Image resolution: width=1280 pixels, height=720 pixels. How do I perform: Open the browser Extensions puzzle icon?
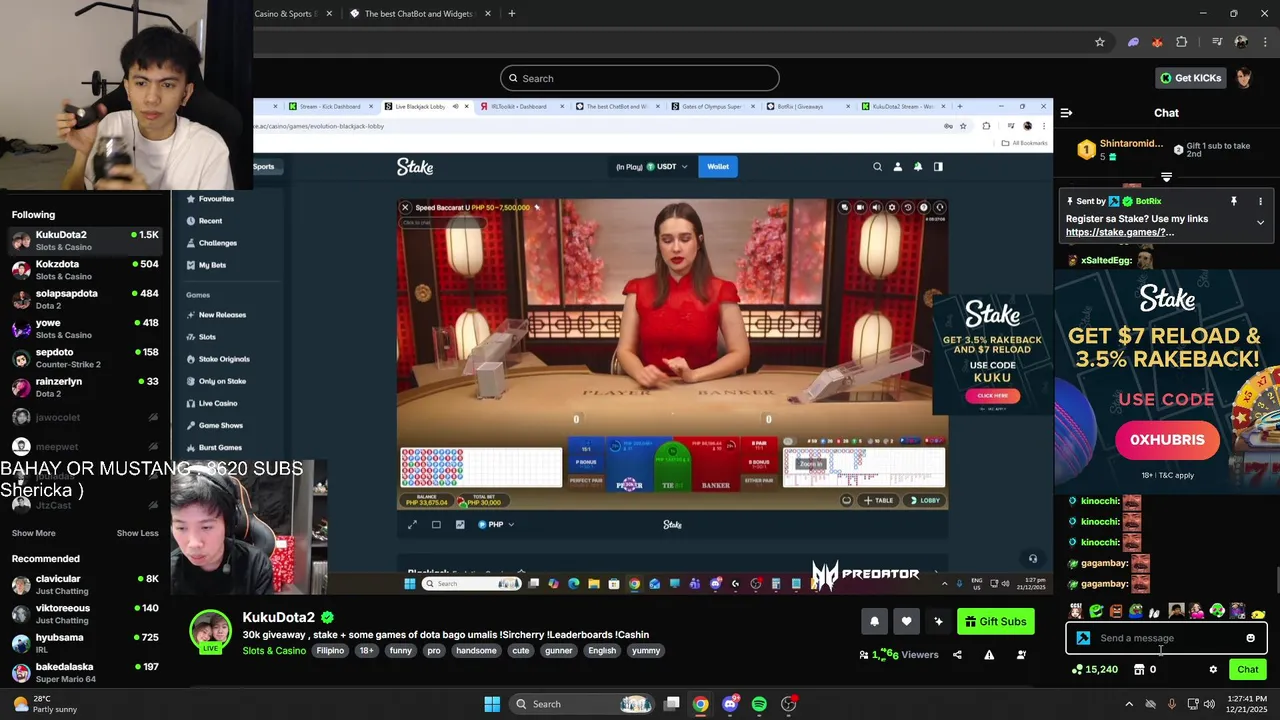click(1182, 42)
